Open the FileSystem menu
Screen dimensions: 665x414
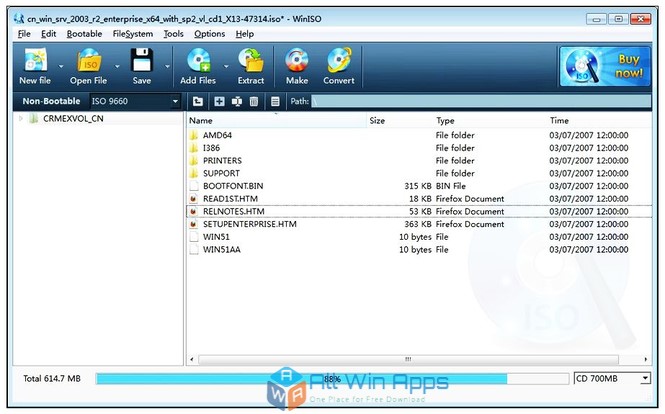pos(133,34)
